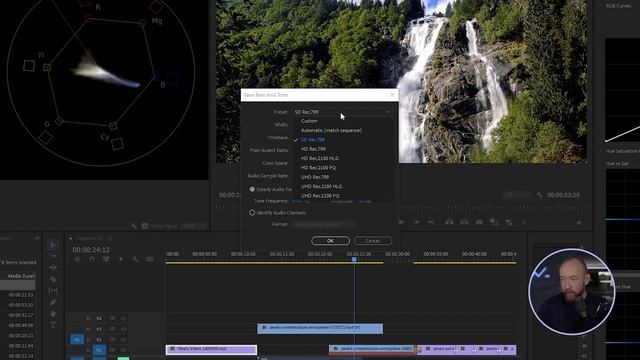Choose UHD Rec.2100 PQ preset
This screenshot has height=360, width=640.
pyautogui.click(x=320, y=196)
